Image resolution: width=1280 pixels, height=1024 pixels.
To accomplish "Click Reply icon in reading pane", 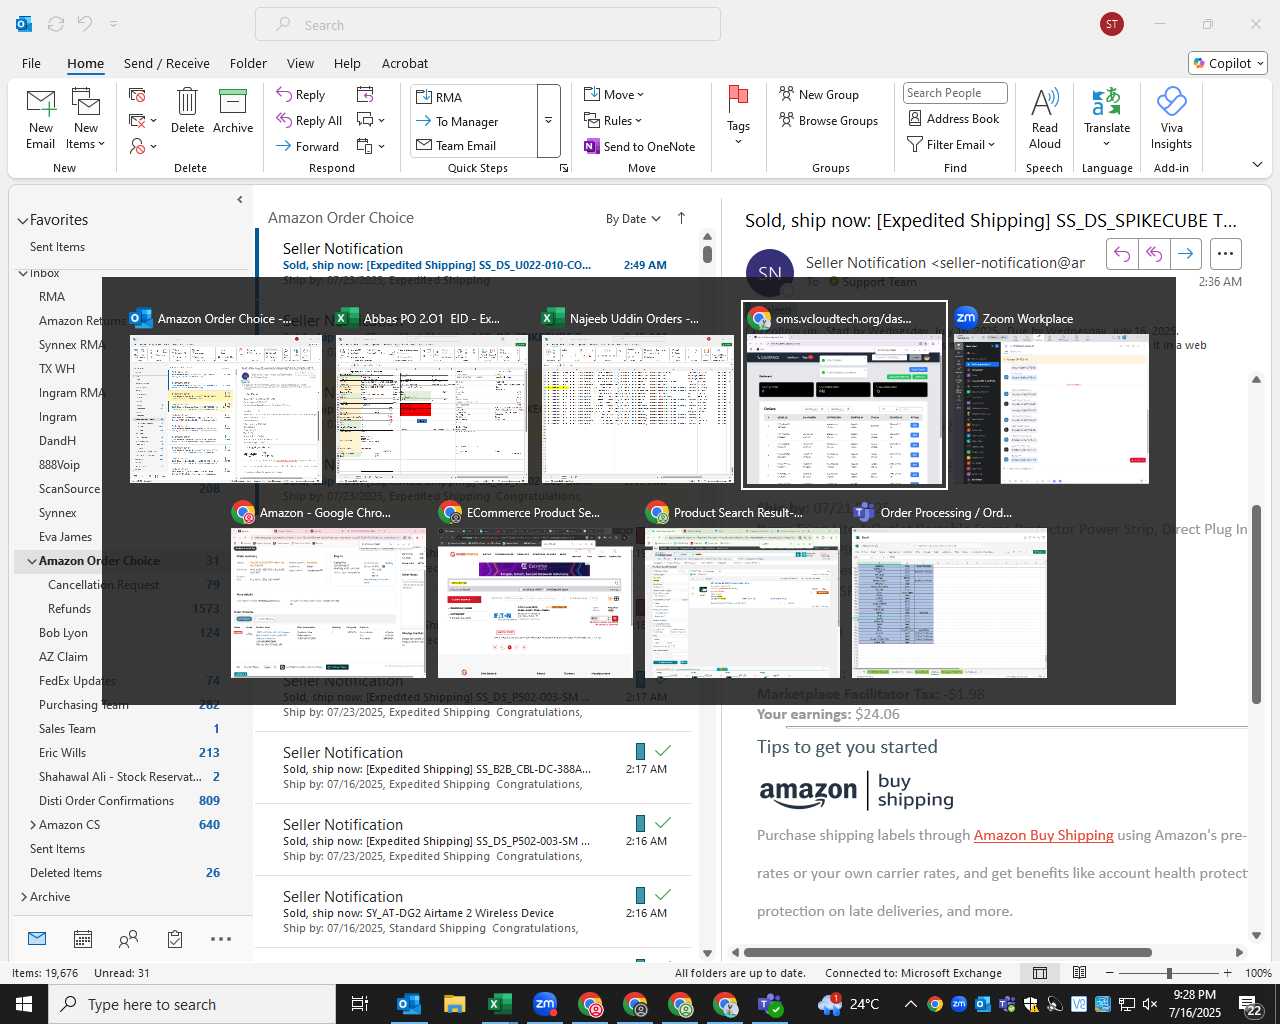I will [1122, 254].
